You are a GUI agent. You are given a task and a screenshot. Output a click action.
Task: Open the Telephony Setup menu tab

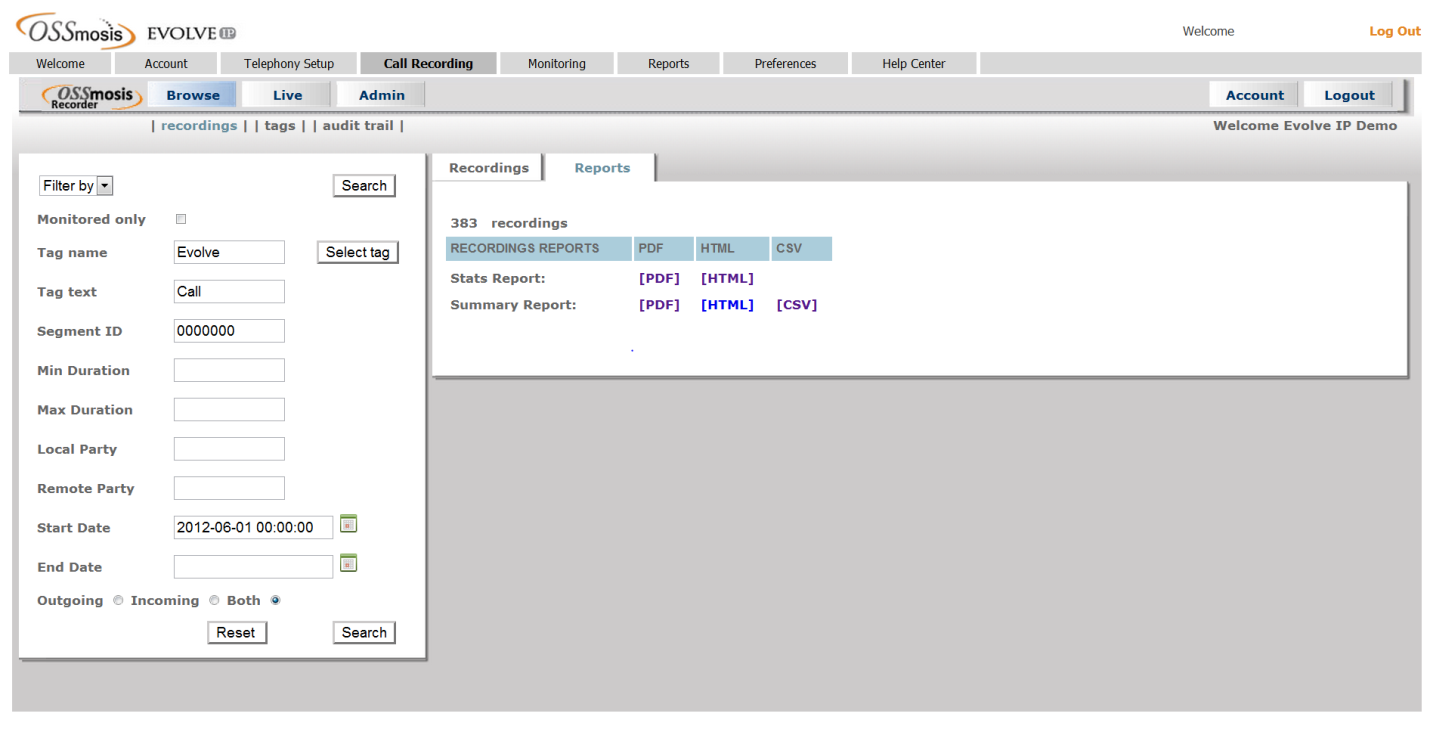[x=289, y=64]
